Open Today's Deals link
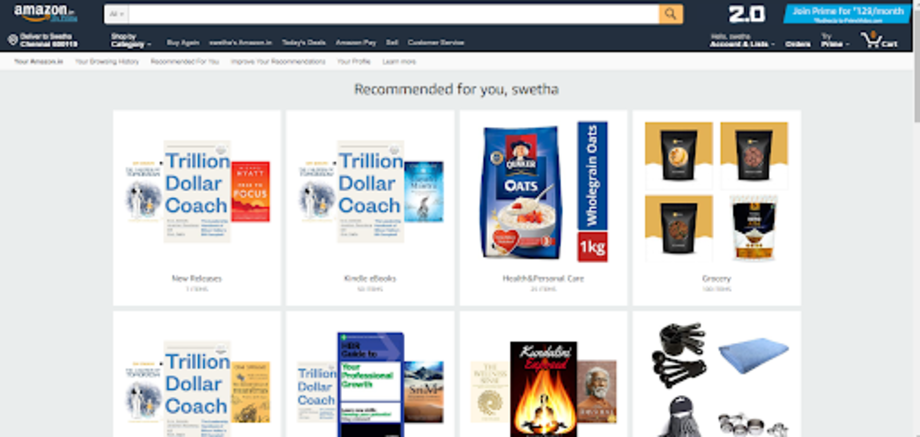920x437 pixels. click(x=303, y=43)
